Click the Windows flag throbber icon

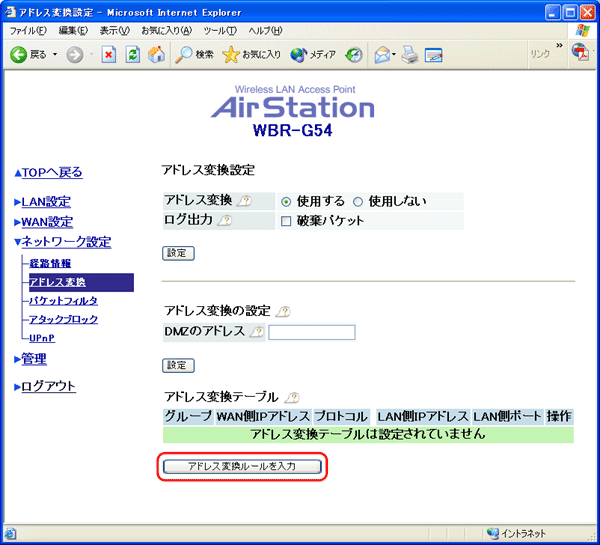[582, 31]
